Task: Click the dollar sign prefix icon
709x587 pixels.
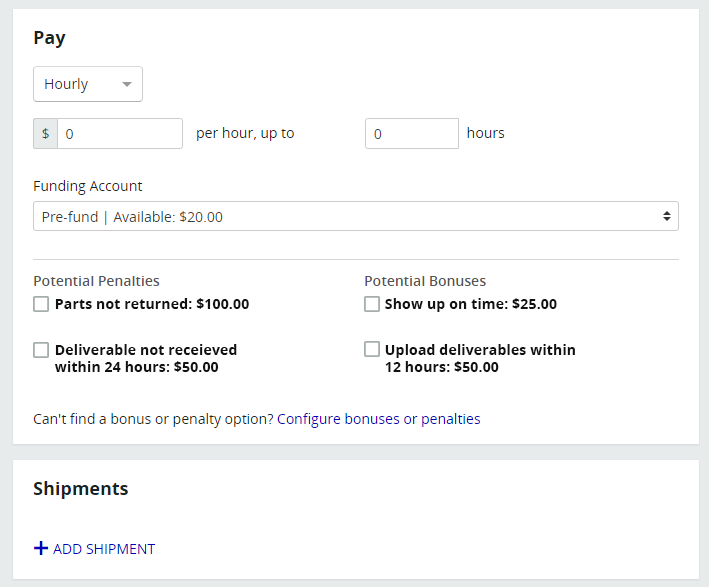Action: click(45, 133)
